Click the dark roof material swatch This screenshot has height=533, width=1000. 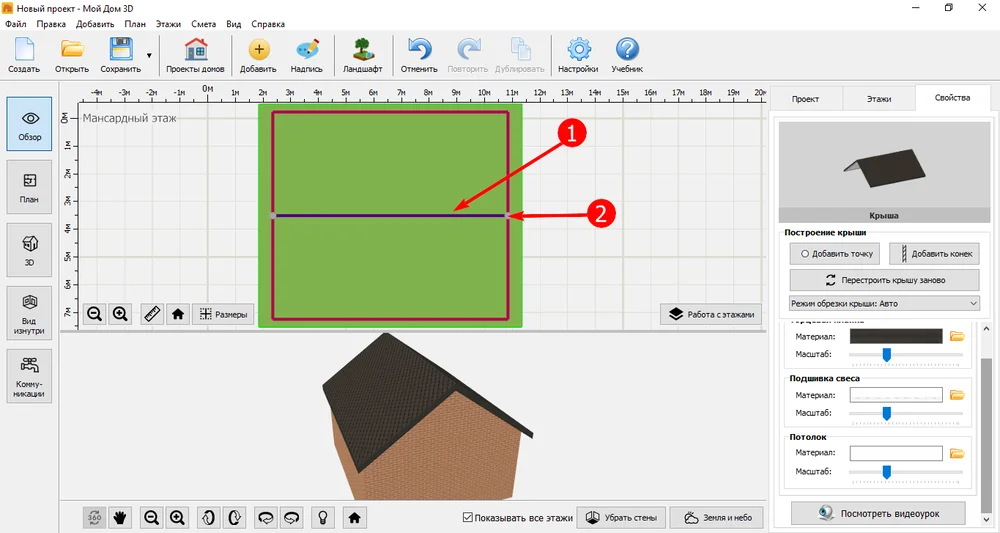pyautogui.click(x=896, y=336)
